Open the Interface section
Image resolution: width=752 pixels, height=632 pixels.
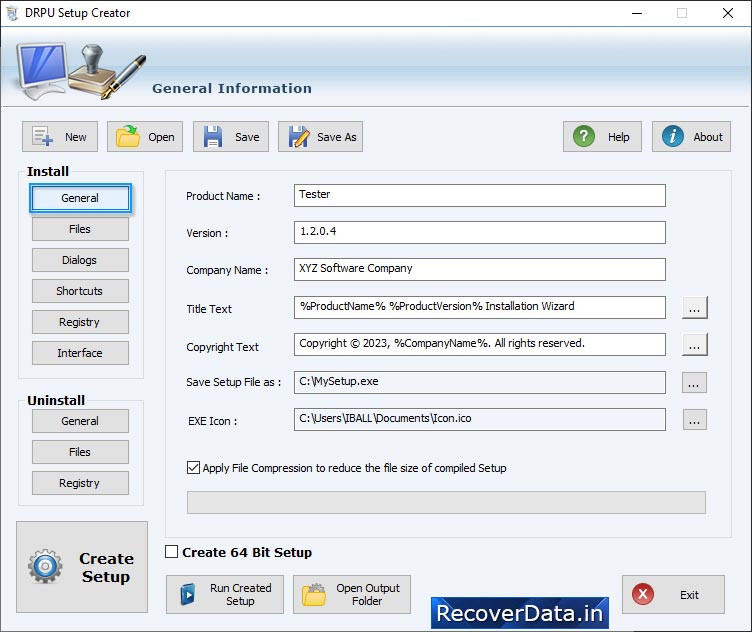(80, 353)
